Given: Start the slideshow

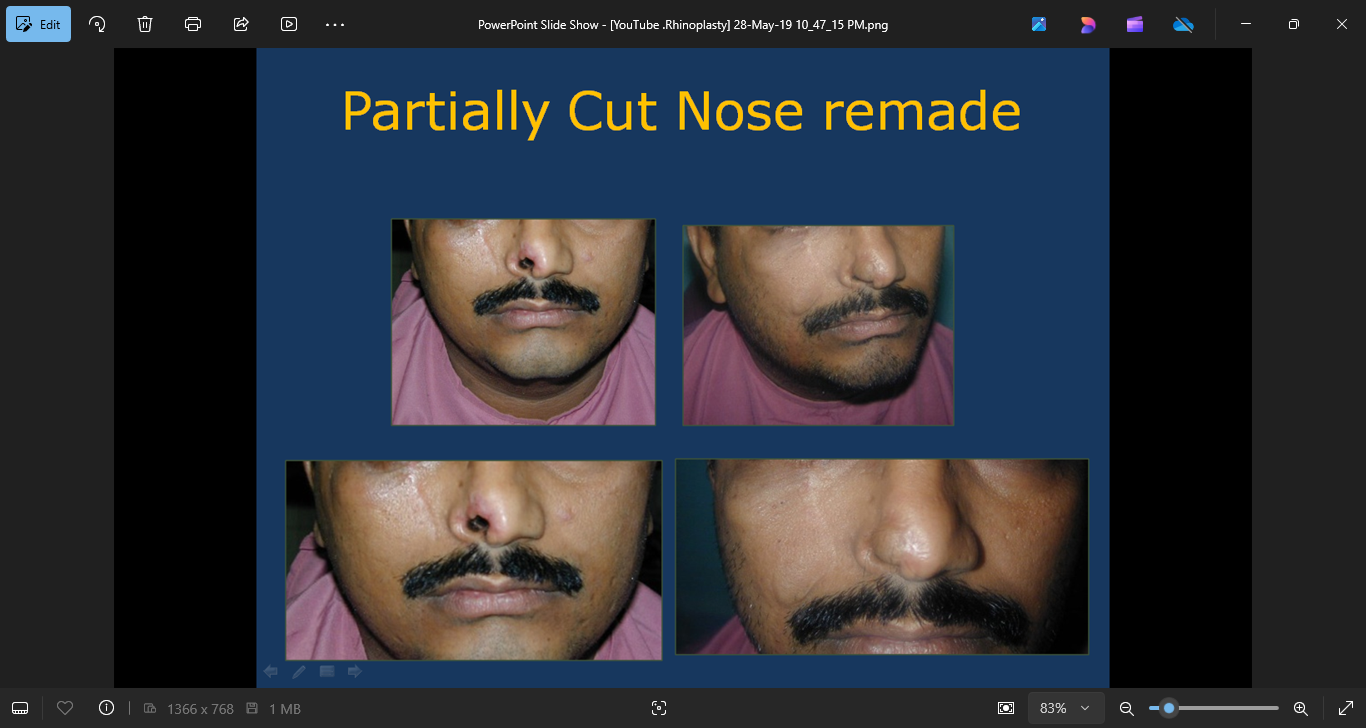Looking at the screenshot, I should 289,24.
